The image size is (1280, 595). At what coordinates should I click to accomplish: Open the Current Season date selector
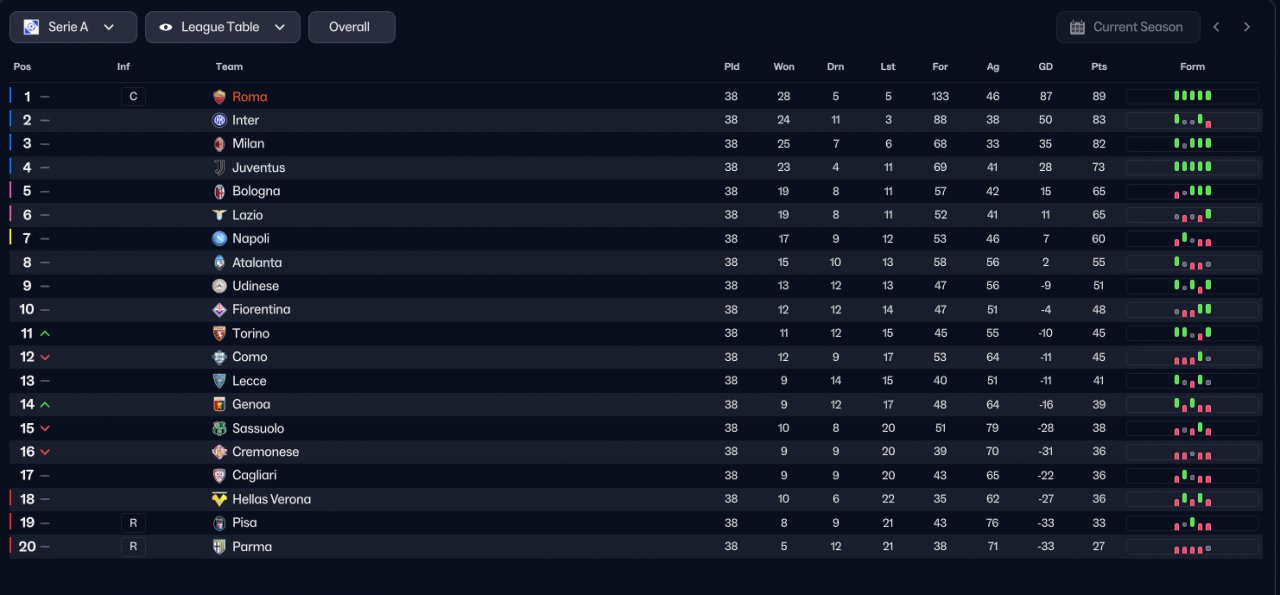(x=1127, y=27)
